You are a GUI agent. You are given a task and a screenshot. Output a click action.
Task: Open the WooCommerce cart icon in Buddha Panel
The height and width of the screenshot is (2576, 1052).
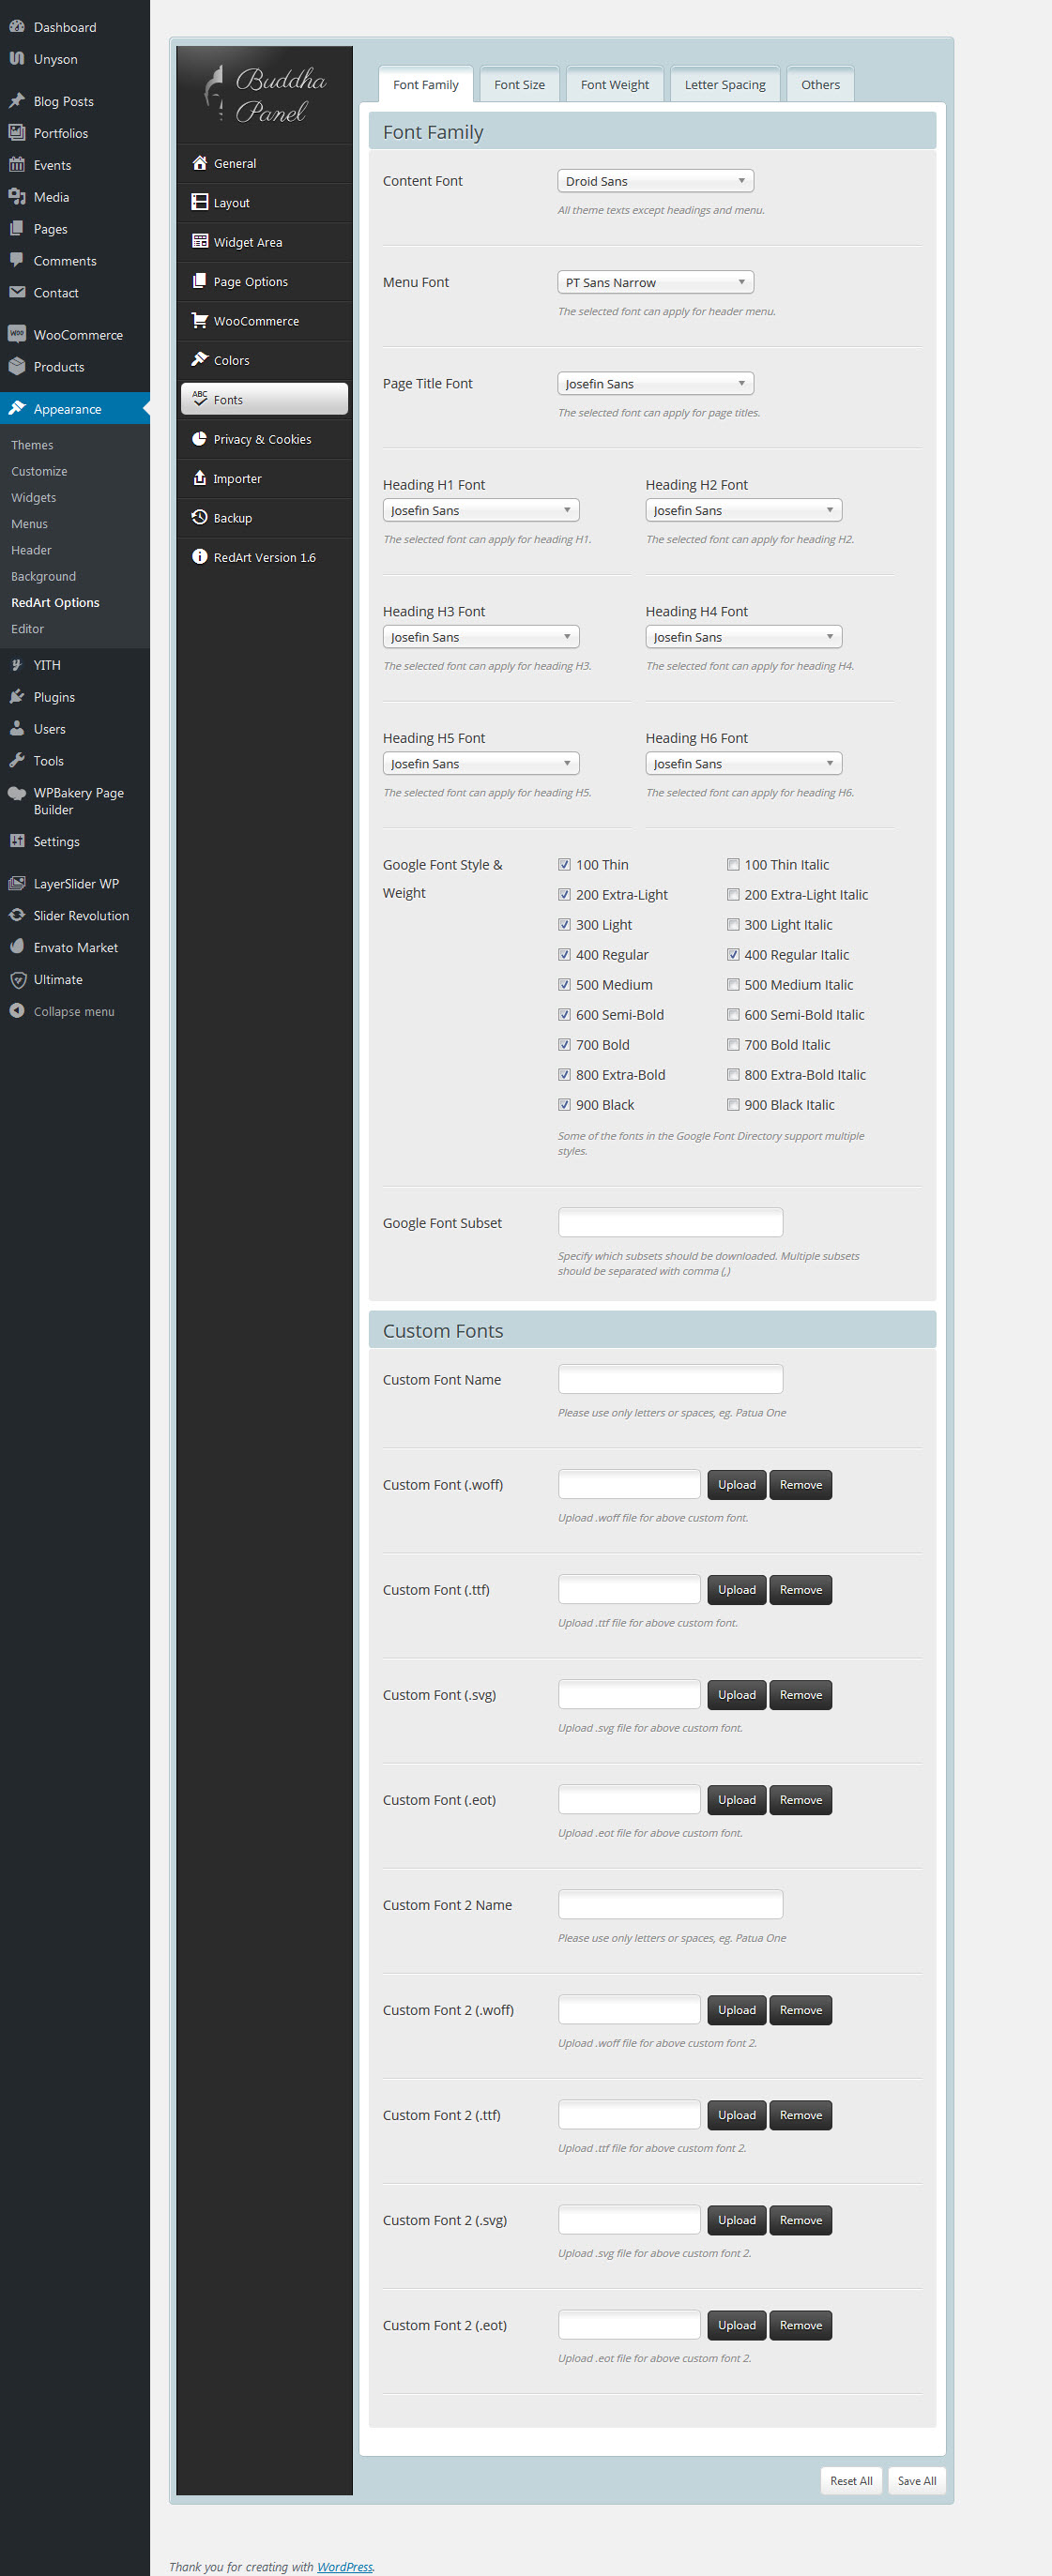pos(199,321)
